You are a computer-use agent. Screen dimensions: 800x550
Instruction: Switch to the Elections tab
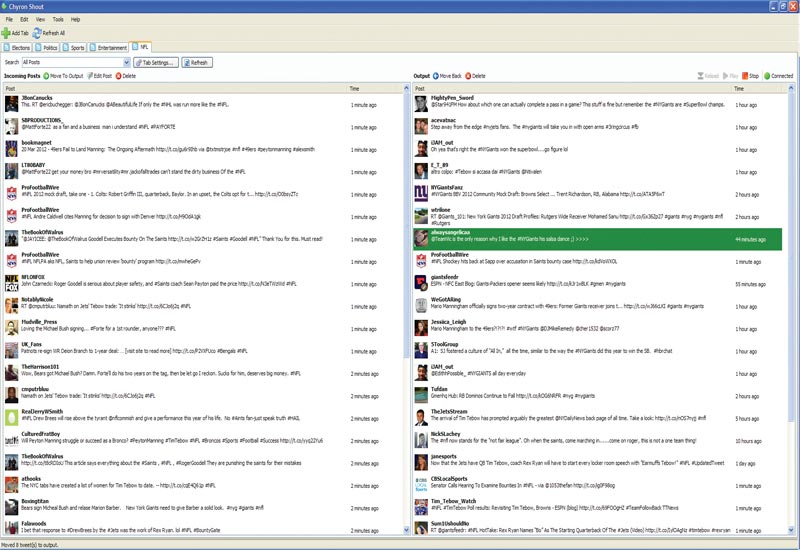click(x=17, y=47)
